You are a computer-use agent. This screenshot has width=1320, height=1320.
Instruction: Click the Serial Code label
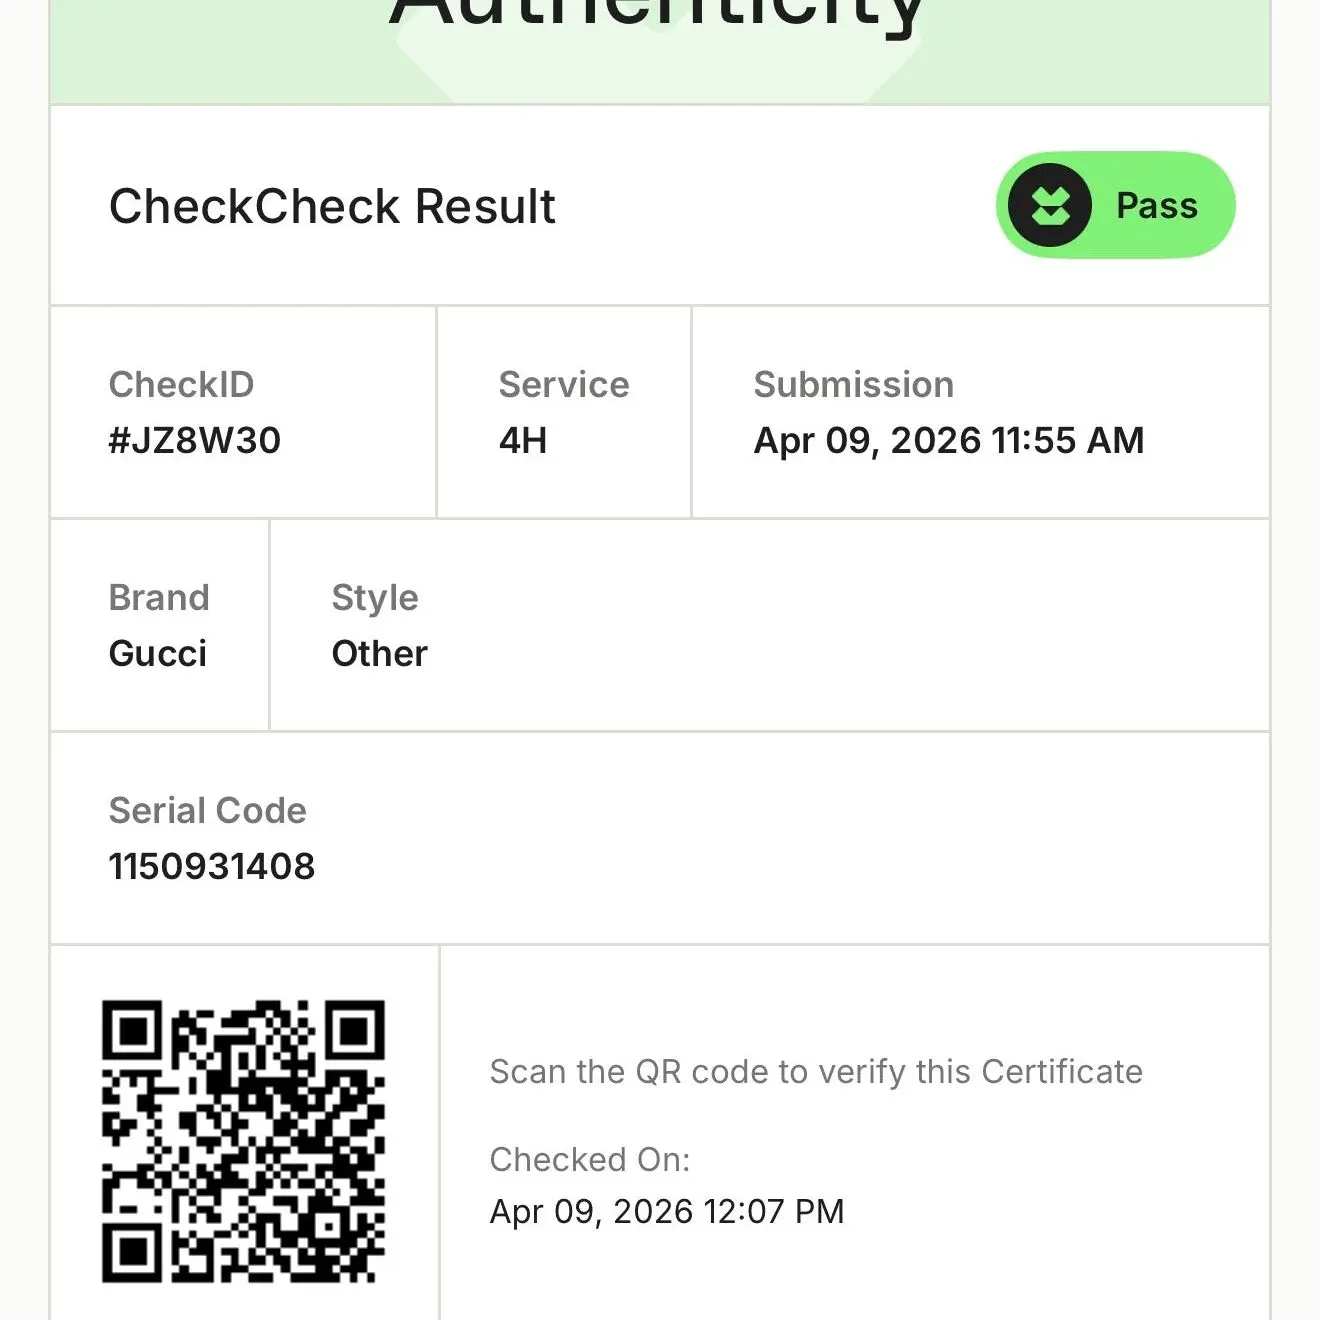tap(207, 811)
